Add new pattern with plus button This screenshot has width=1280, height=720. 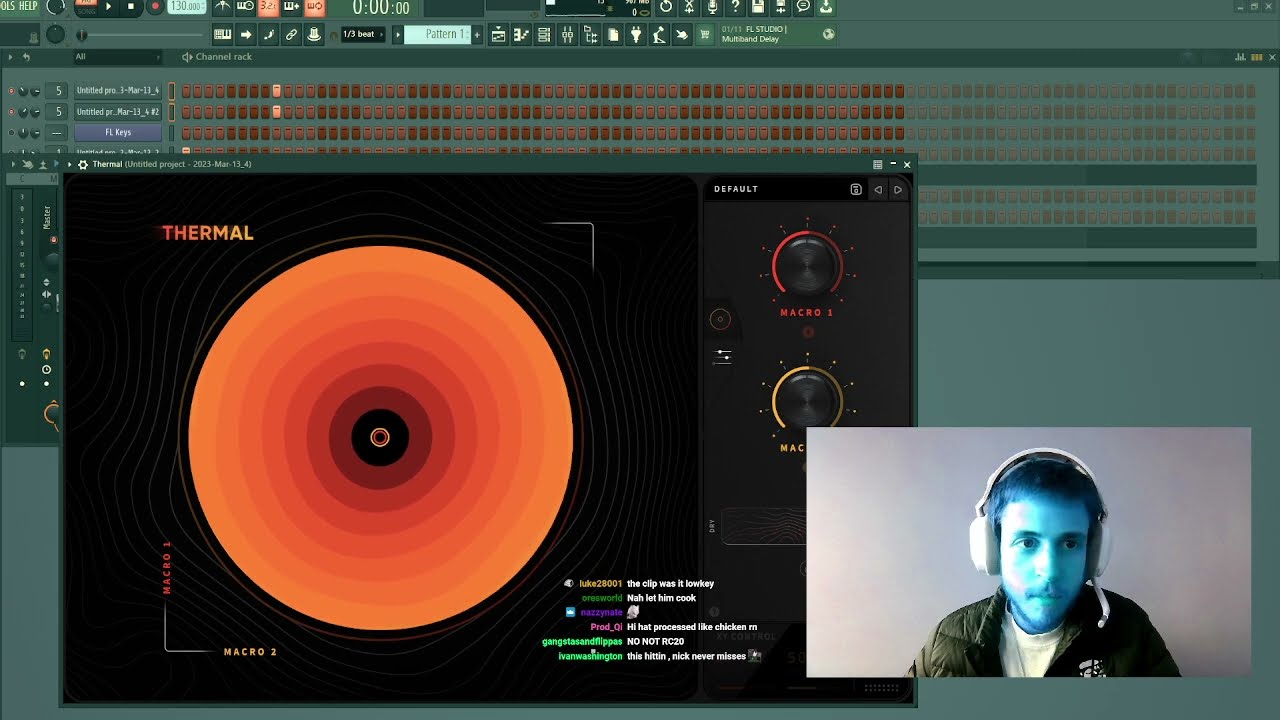pos(477,34)
